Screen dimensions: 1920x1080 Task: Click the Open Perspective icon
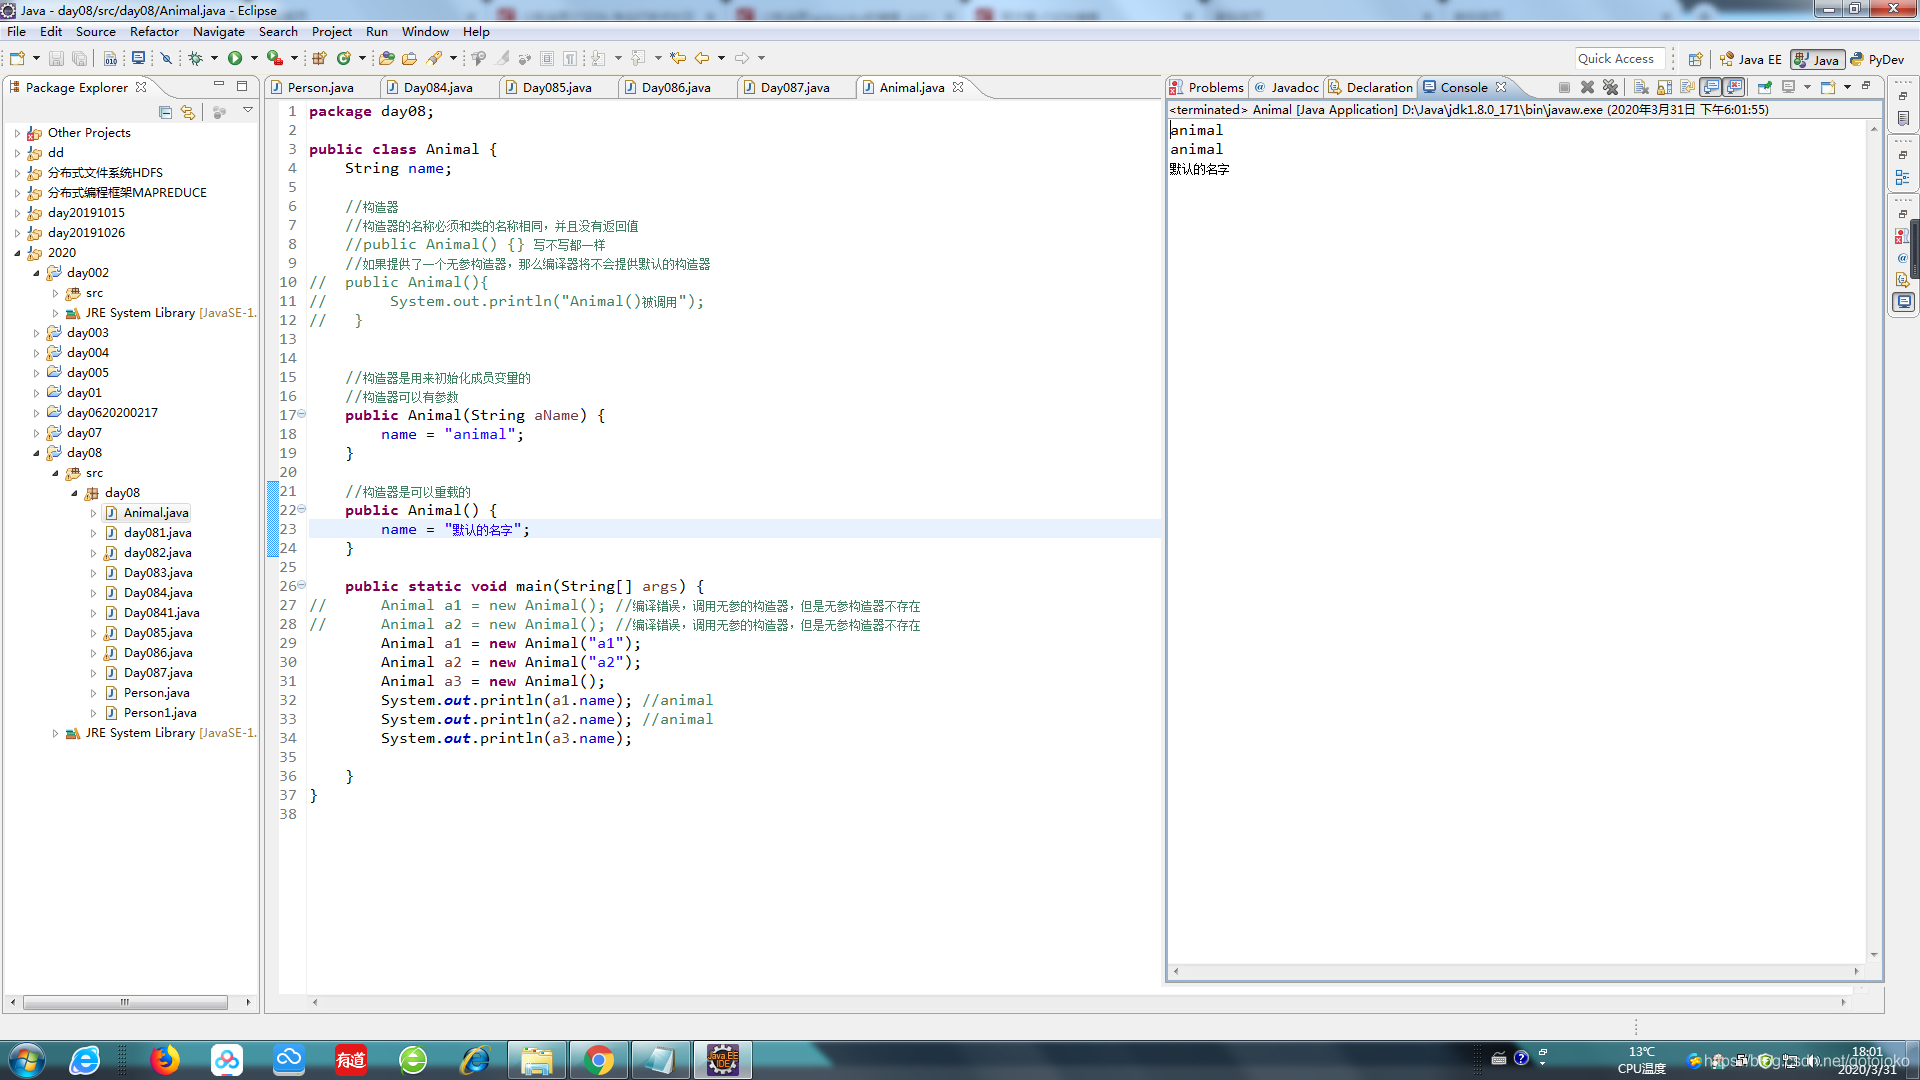pos(1695,60)
